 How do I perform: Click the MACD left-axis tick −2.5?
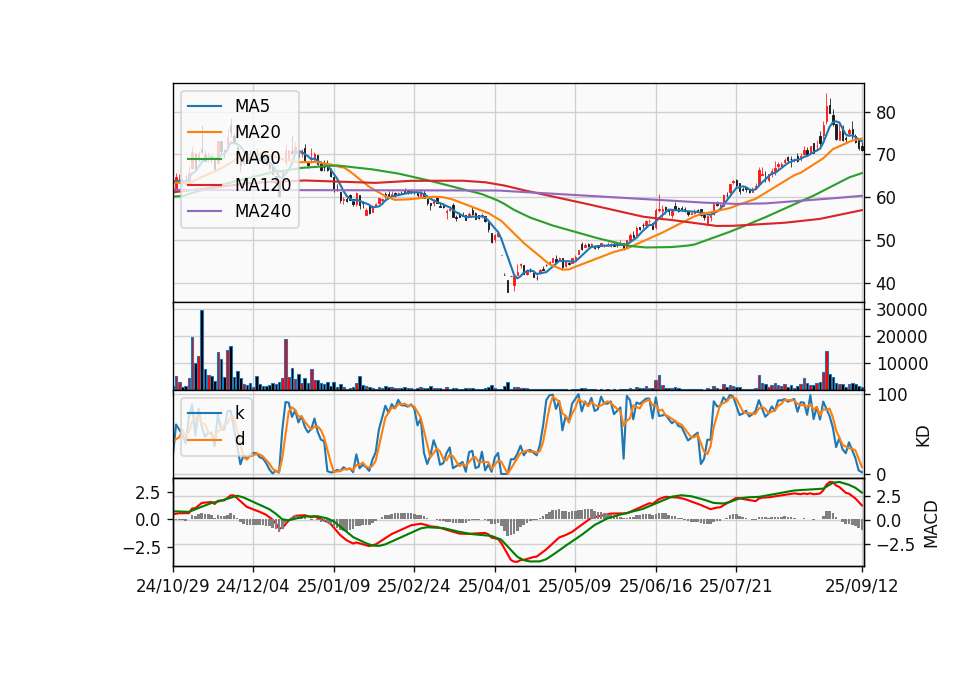pos(141,547)
